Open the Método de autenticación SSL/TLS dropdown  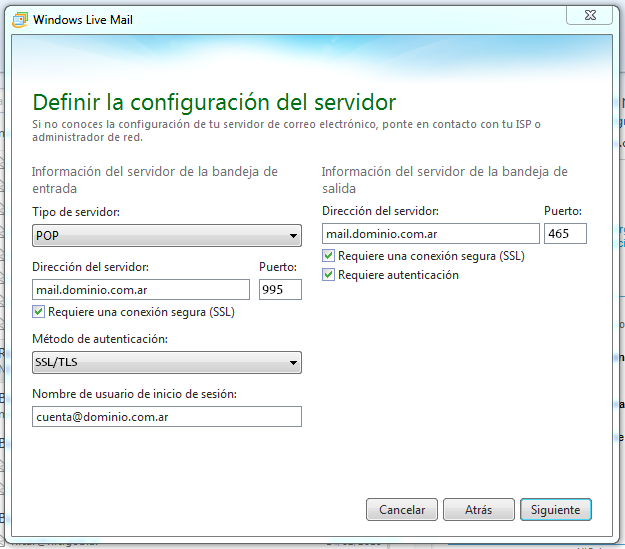click(x=167, y=362)
